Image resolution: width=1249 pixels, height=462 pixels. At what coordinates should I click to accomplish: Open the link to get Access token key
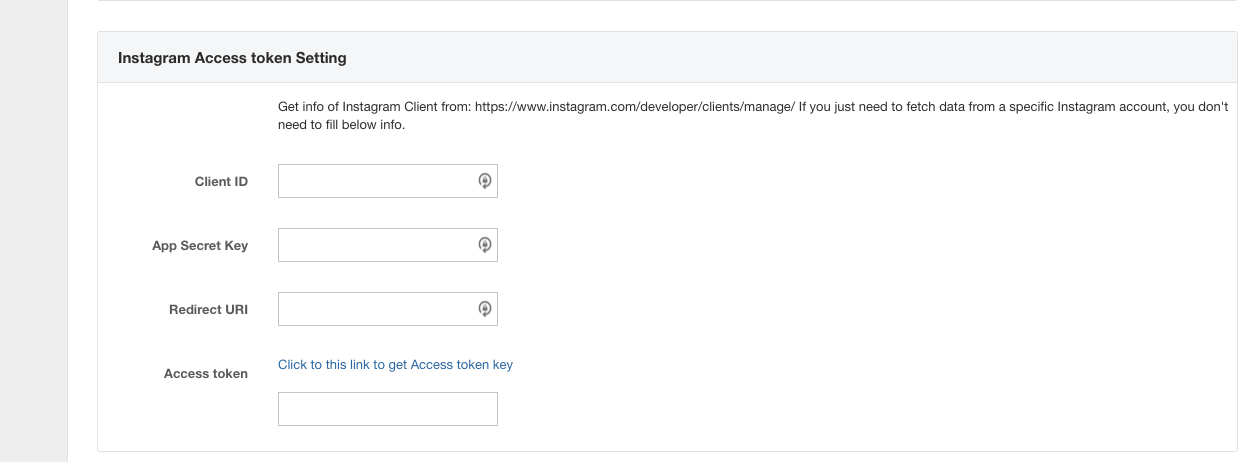click(x=395, y=365)
